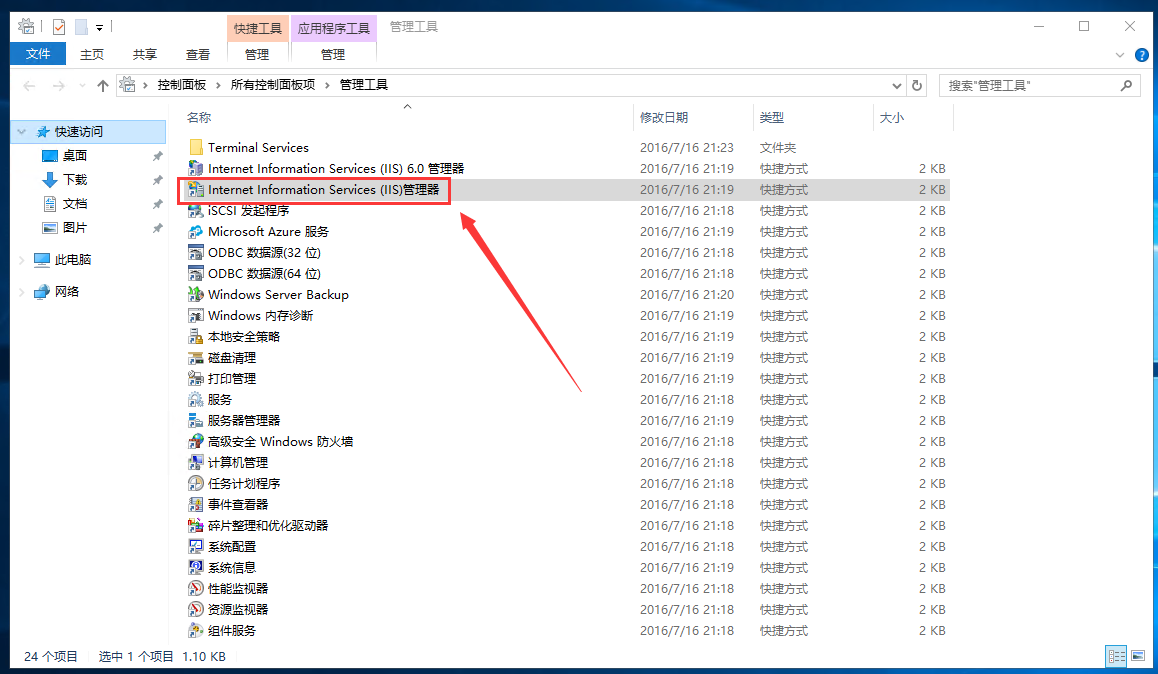Unpin 桌面 from quick access
Image resolution: width=1158 pixels, height=674 pixels.
pos(157,156)
